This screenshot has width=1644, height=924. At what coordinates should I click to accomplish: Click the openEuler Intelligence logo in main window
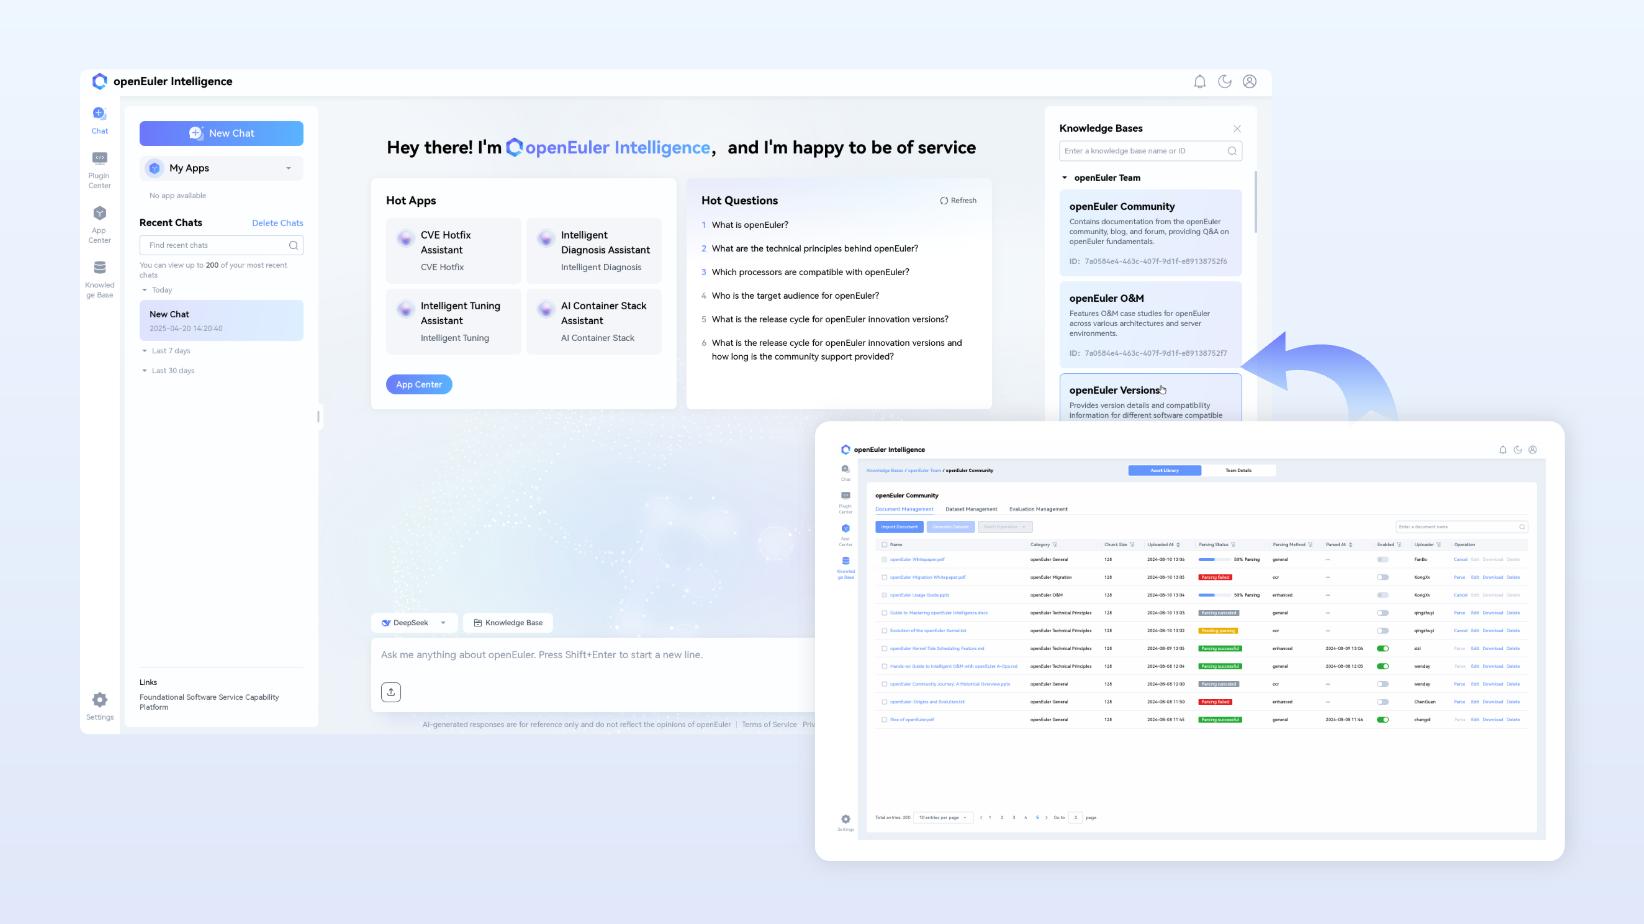[x=99, y=81]
